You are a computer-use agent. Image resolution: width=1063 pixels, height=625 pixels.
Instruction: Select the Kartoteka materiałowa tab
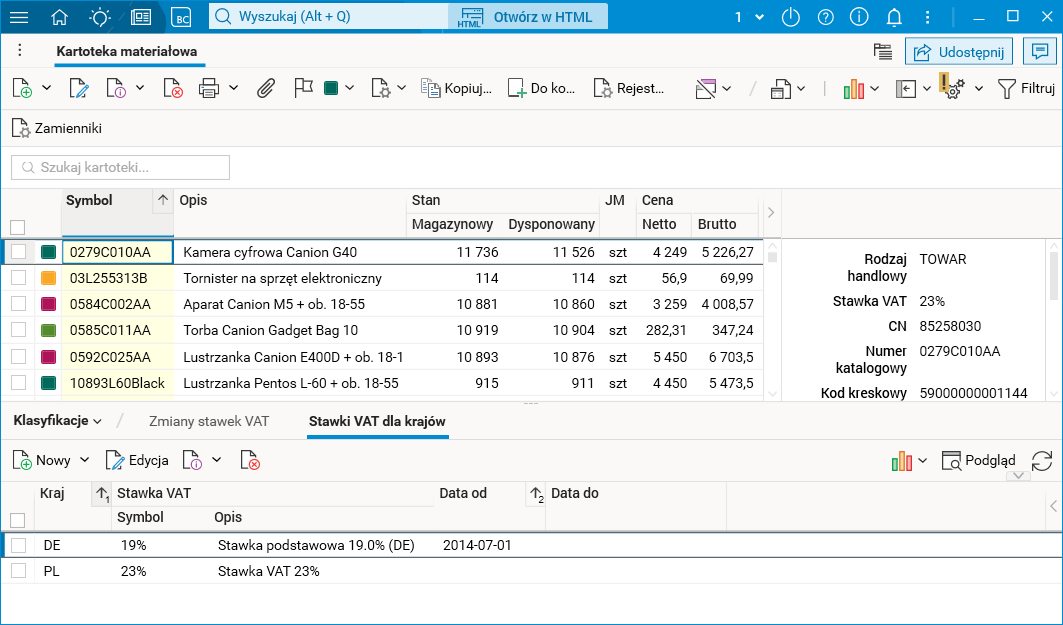tap(127, 51)
